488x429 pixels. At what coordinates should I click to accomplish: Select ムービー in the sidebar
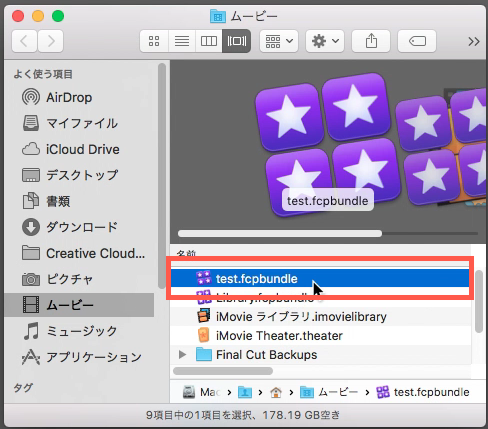tap(79, 305)
